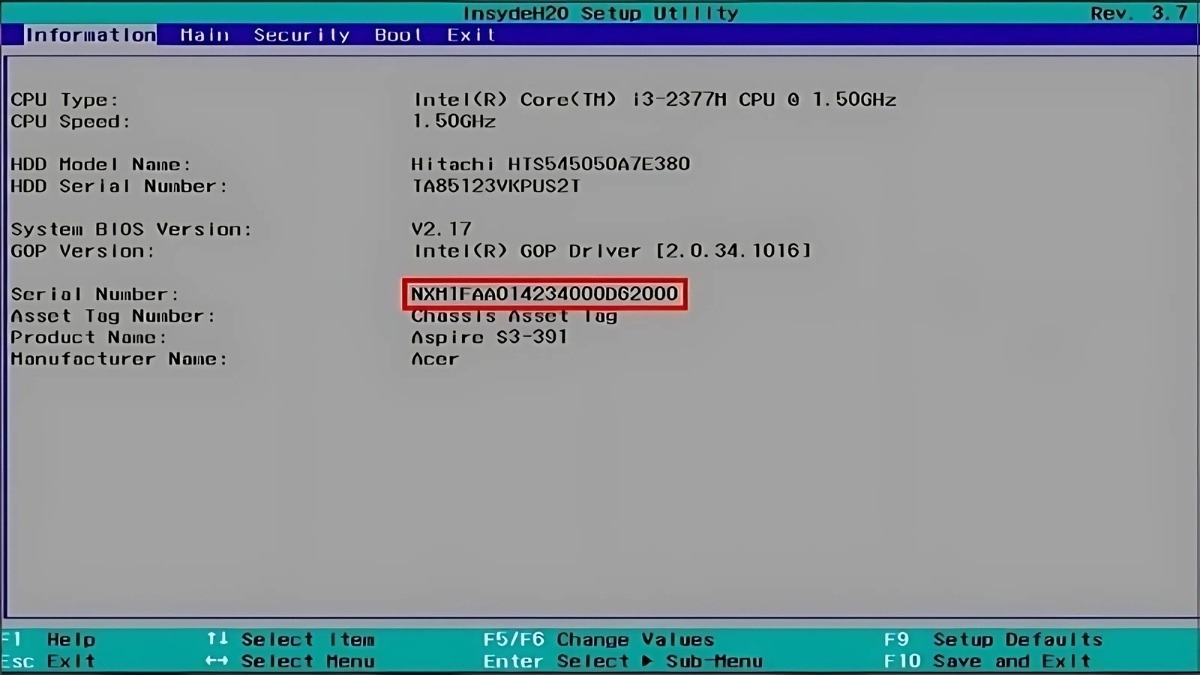Select the V2.17 BIOS version value
Viewport: 1200px width, 675px height.
(x=442, y=229)
